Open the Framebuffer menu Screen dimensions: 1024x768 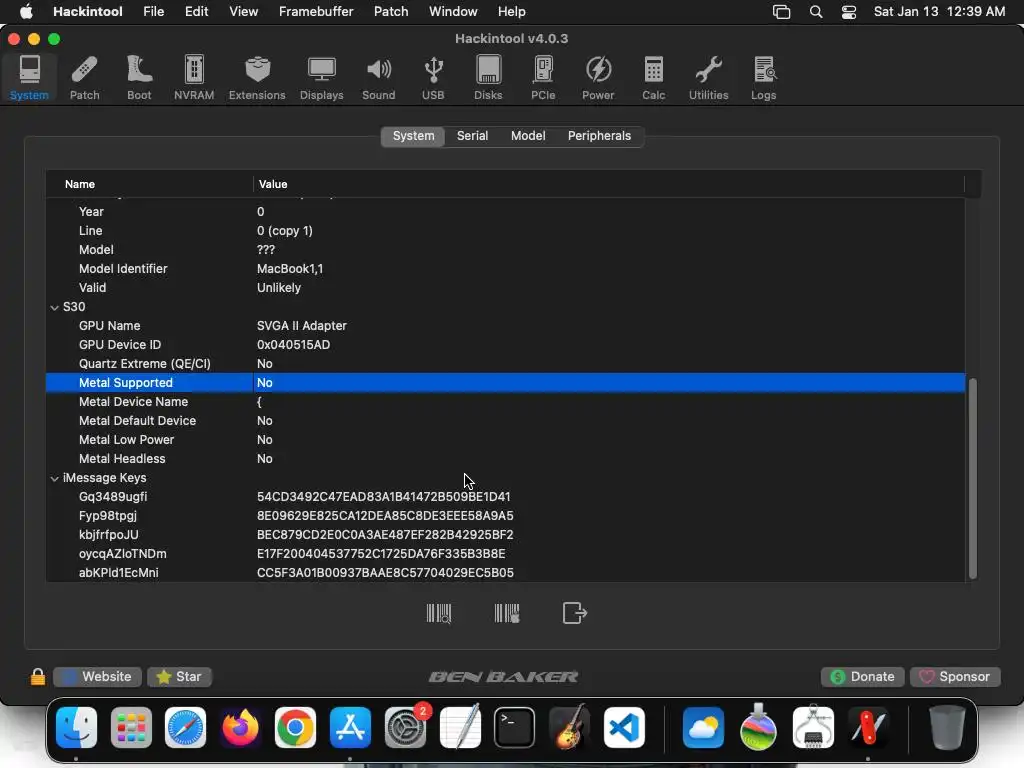pyautogui.click(x=316, y=12)
